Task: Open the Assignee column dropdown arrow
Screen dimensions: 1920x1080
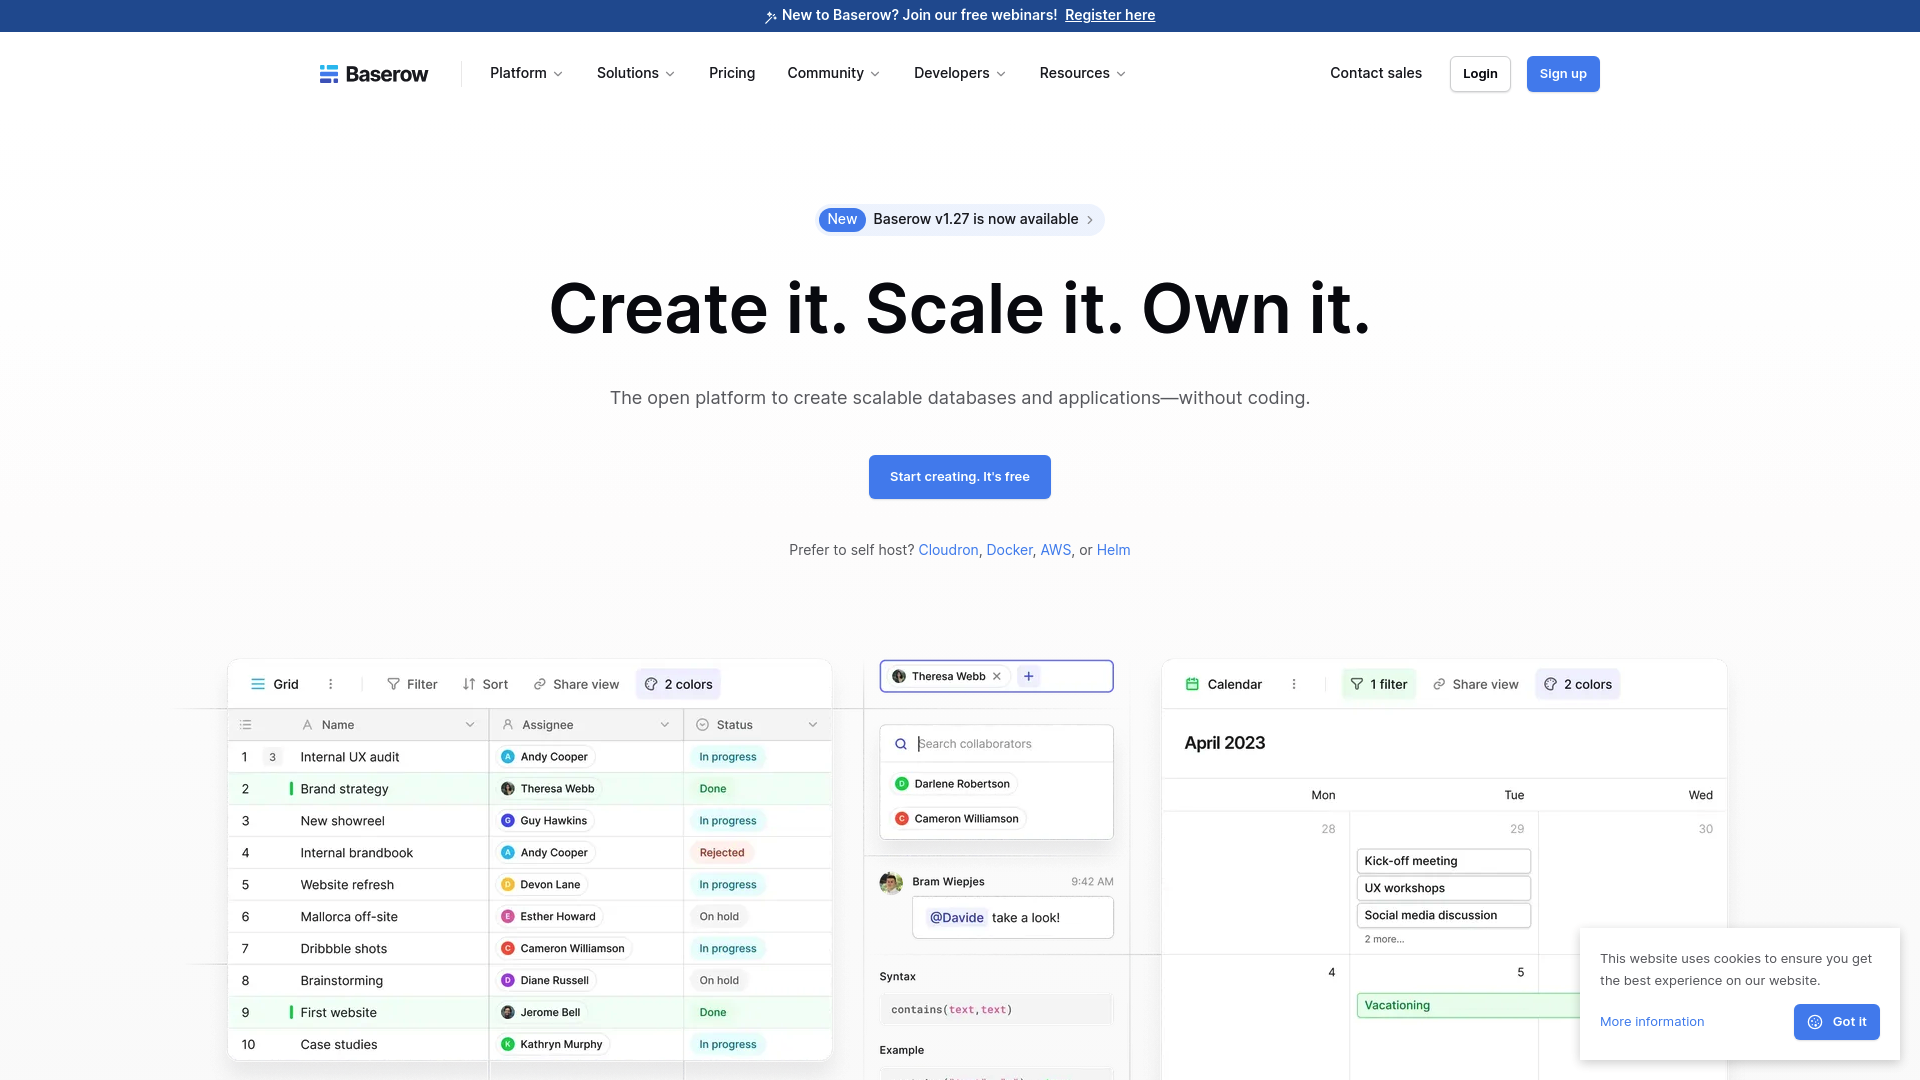Action: pos(665,725)
